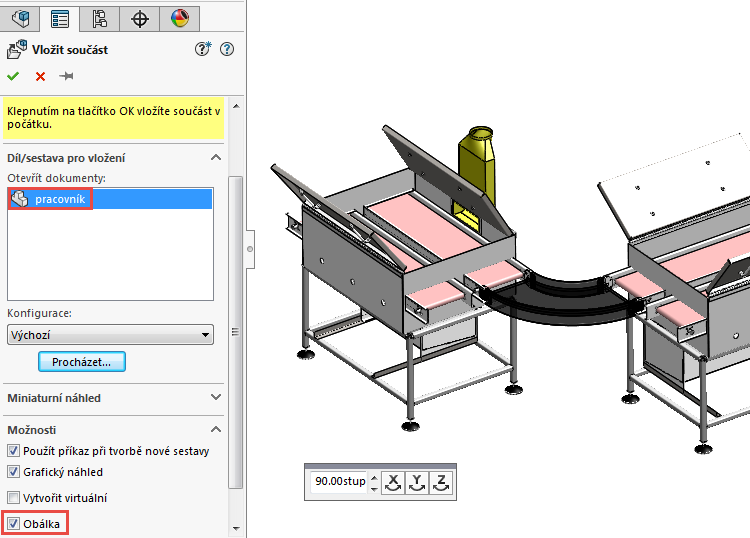Open the help question mark icon
The width and height of the screenshot is (750, 538).
tap(227, 49)
